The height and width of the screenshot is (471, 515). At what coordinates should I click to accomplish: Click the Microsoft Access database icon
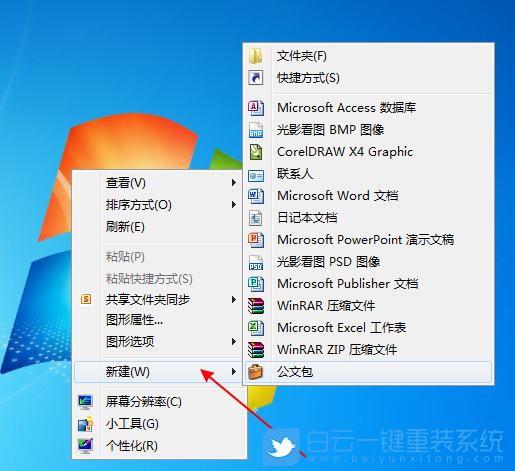pyautogui.click(x=256, y=108)
